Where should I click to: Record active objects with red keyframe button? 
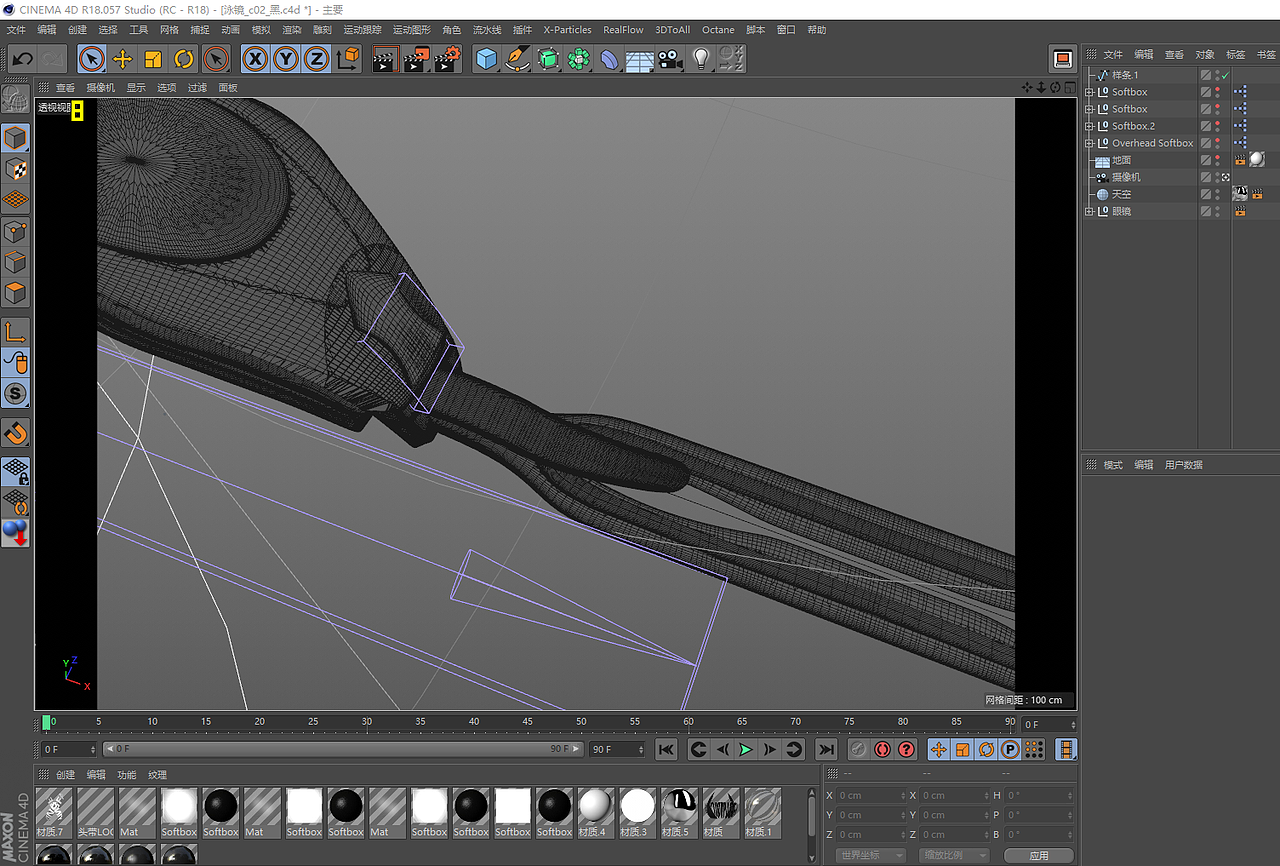coord(882,749)
